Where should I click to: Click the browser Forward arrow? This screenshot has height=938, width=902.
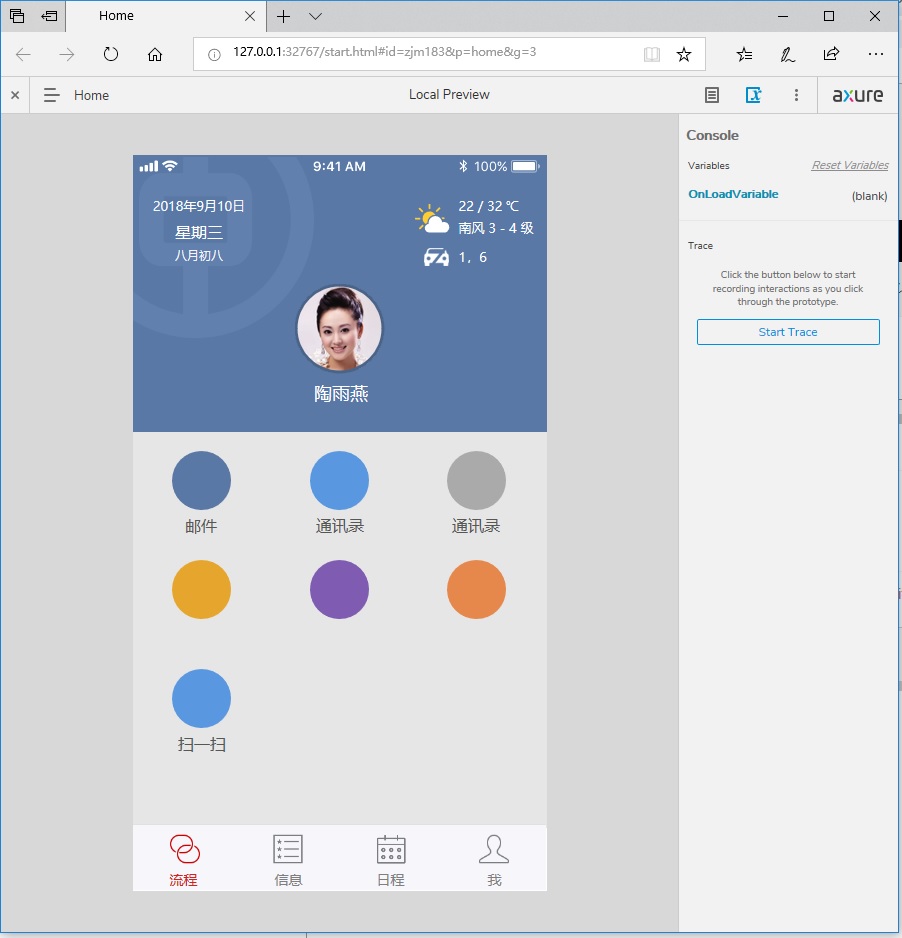[67, 54]
